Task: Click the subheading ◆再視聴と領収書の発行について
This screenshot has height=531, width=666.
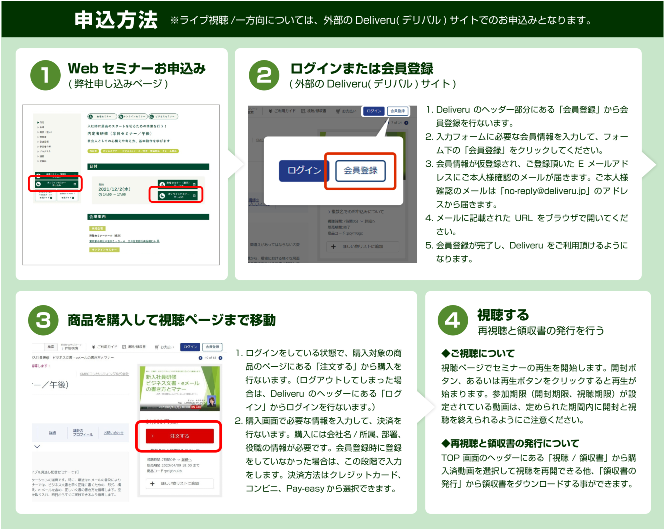Action: point(510,443)
